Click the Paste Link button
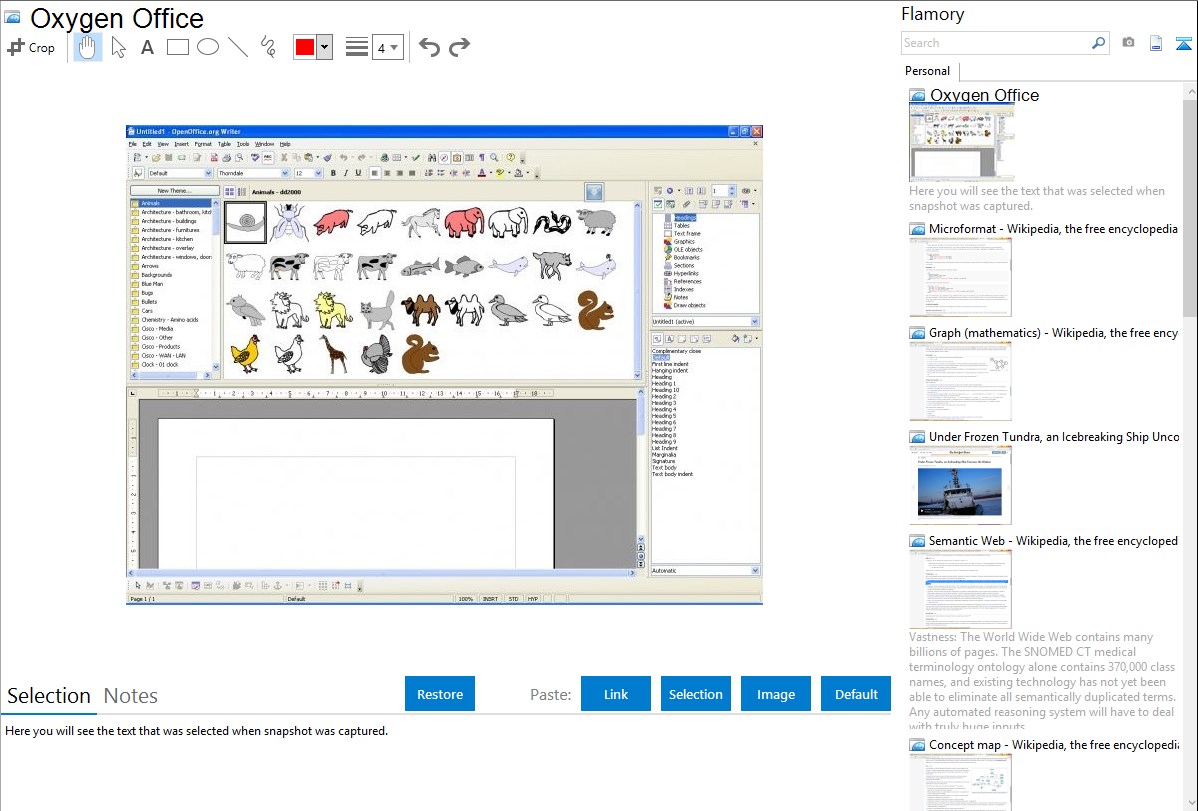The image size is (1198, 811). [616, 694]
